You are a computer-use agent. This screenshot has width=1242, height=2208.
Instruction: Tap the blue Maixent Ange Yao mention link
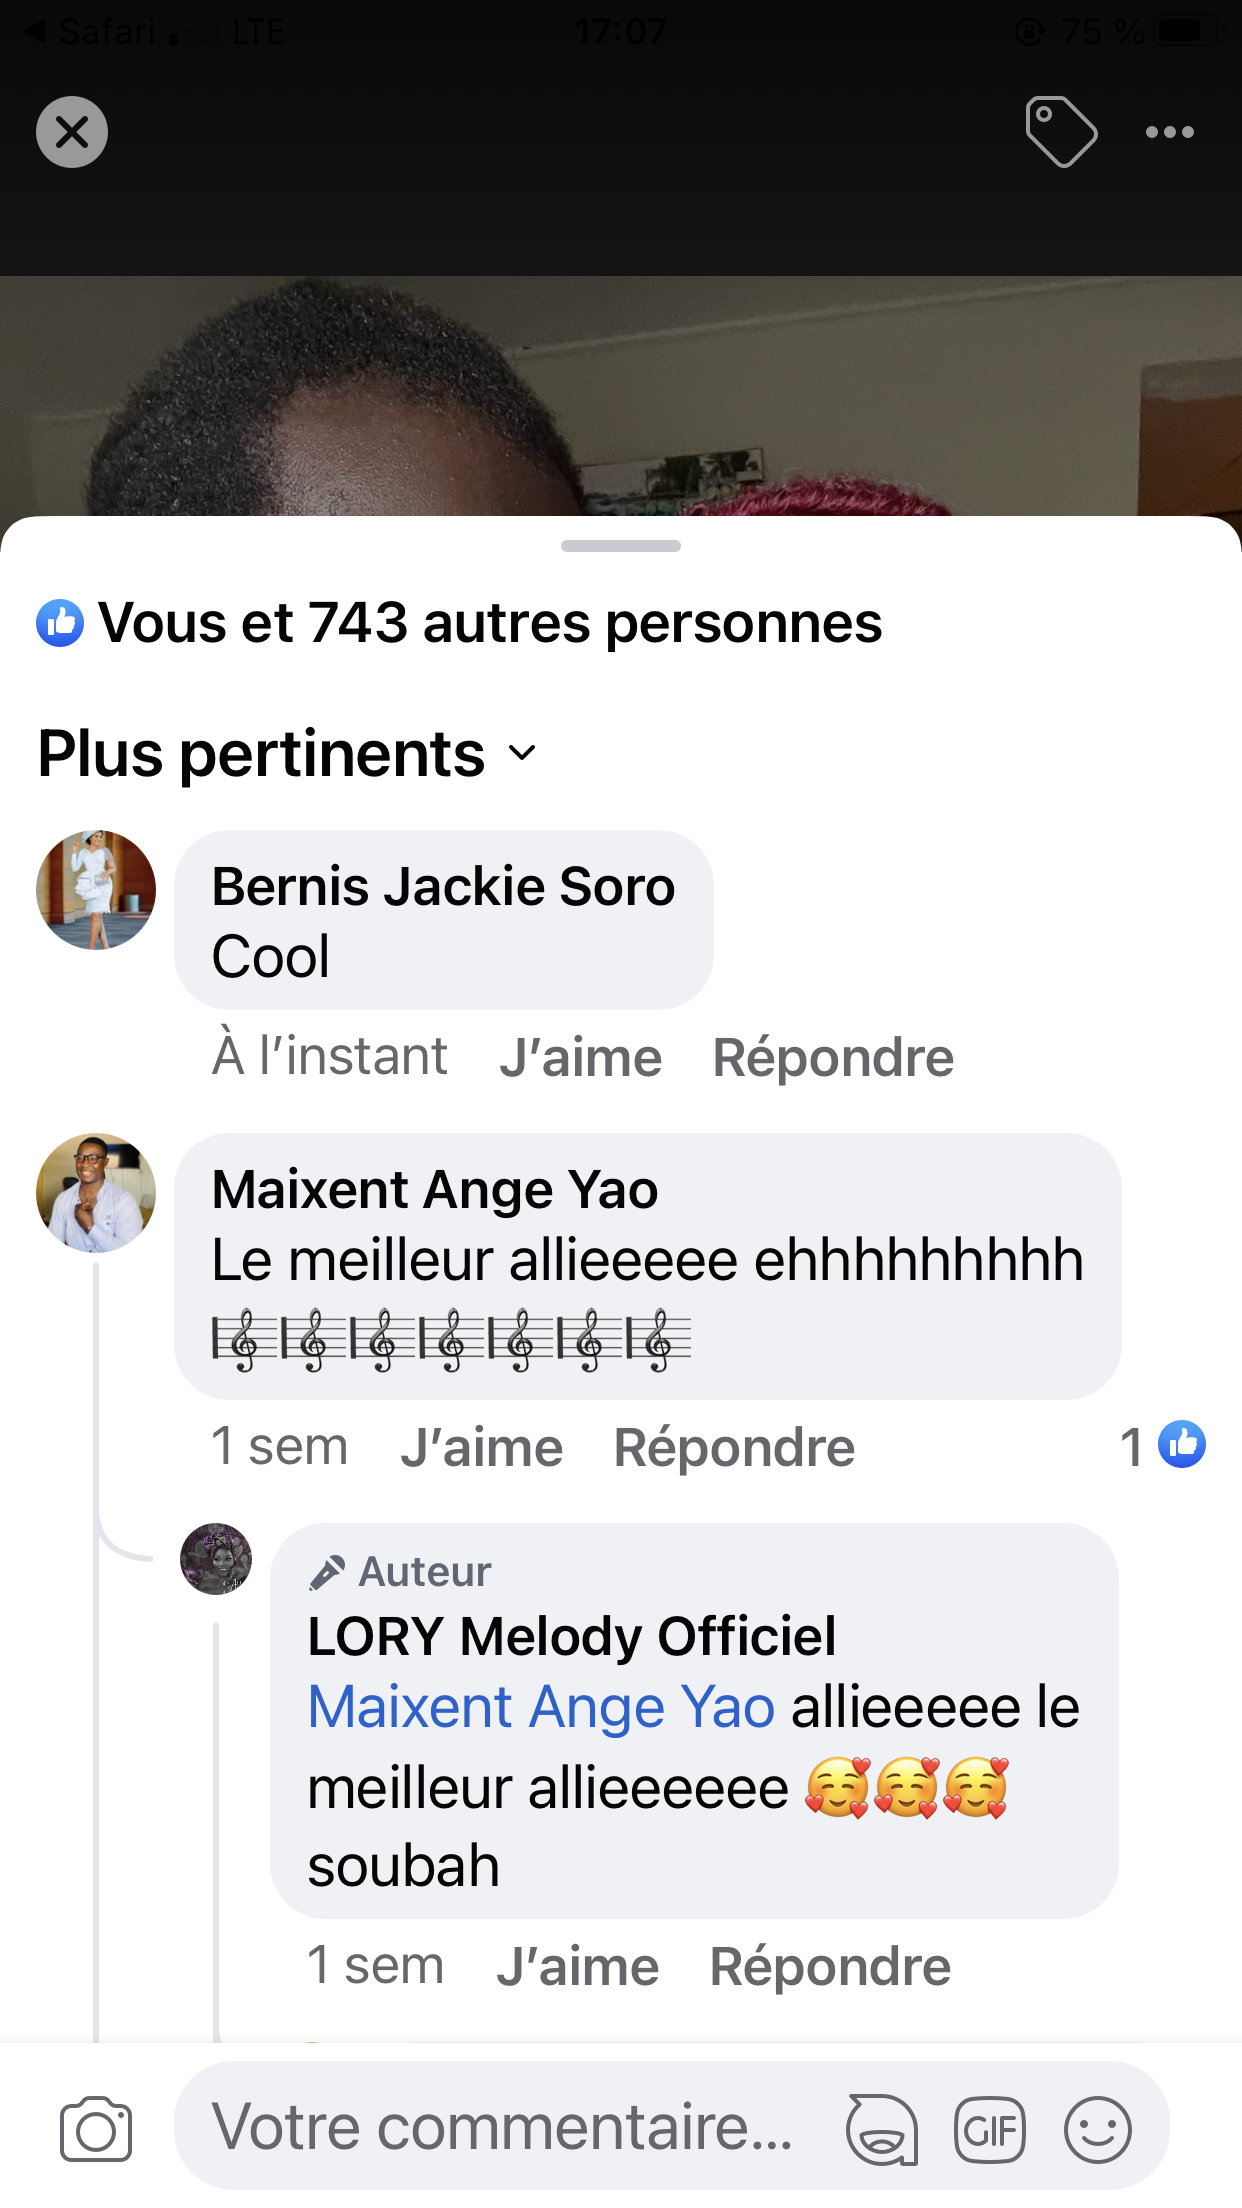(x=541, y=1706)
